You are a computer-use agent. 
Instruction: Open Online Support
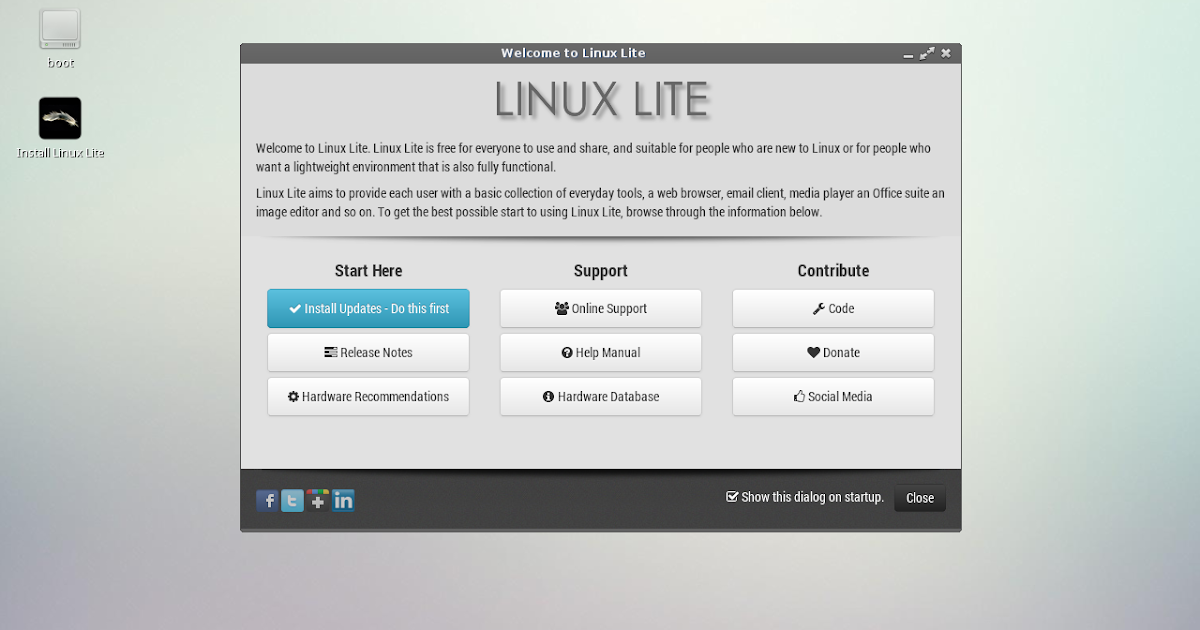600,308
